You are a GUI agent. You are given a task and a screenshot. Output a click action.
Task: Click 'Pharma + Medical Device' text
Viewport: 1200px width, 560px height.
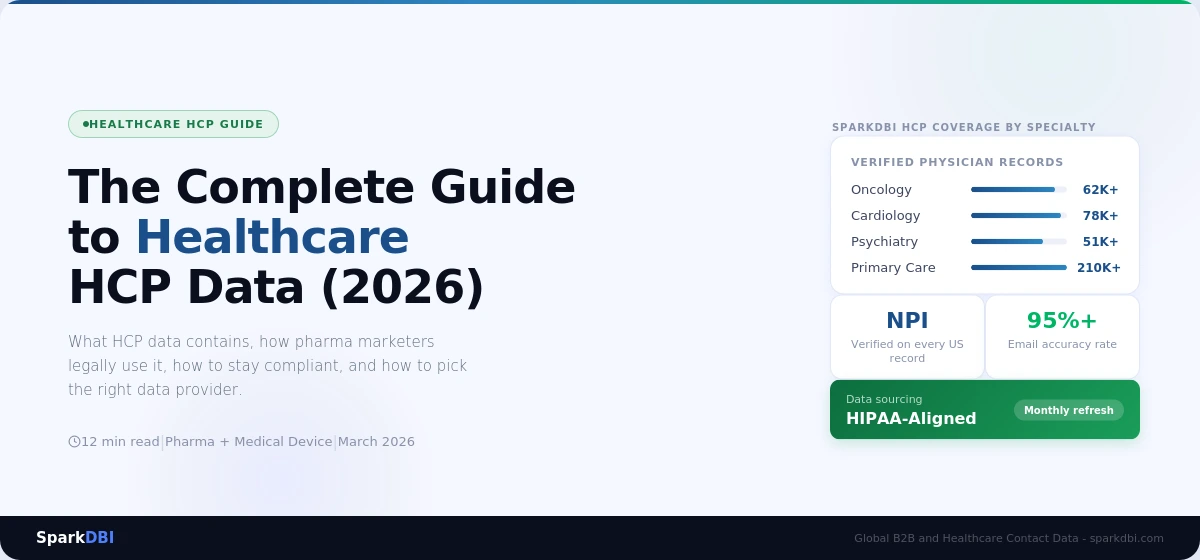tap(248, 442)
